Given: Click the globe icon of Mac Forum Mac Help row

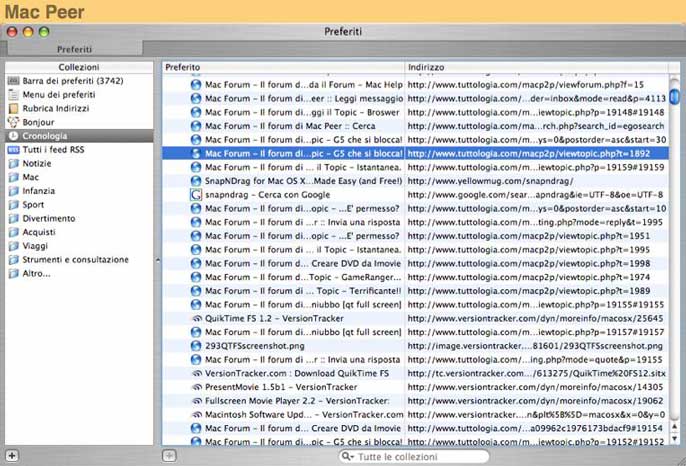Looking at the screenshot, I should click(196, 84).
